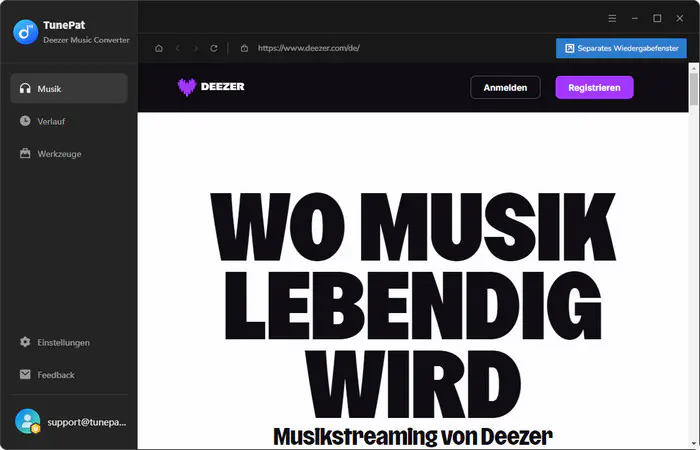Click the envelope icon beside Feedback
The image size is (700, 450).
25,374
